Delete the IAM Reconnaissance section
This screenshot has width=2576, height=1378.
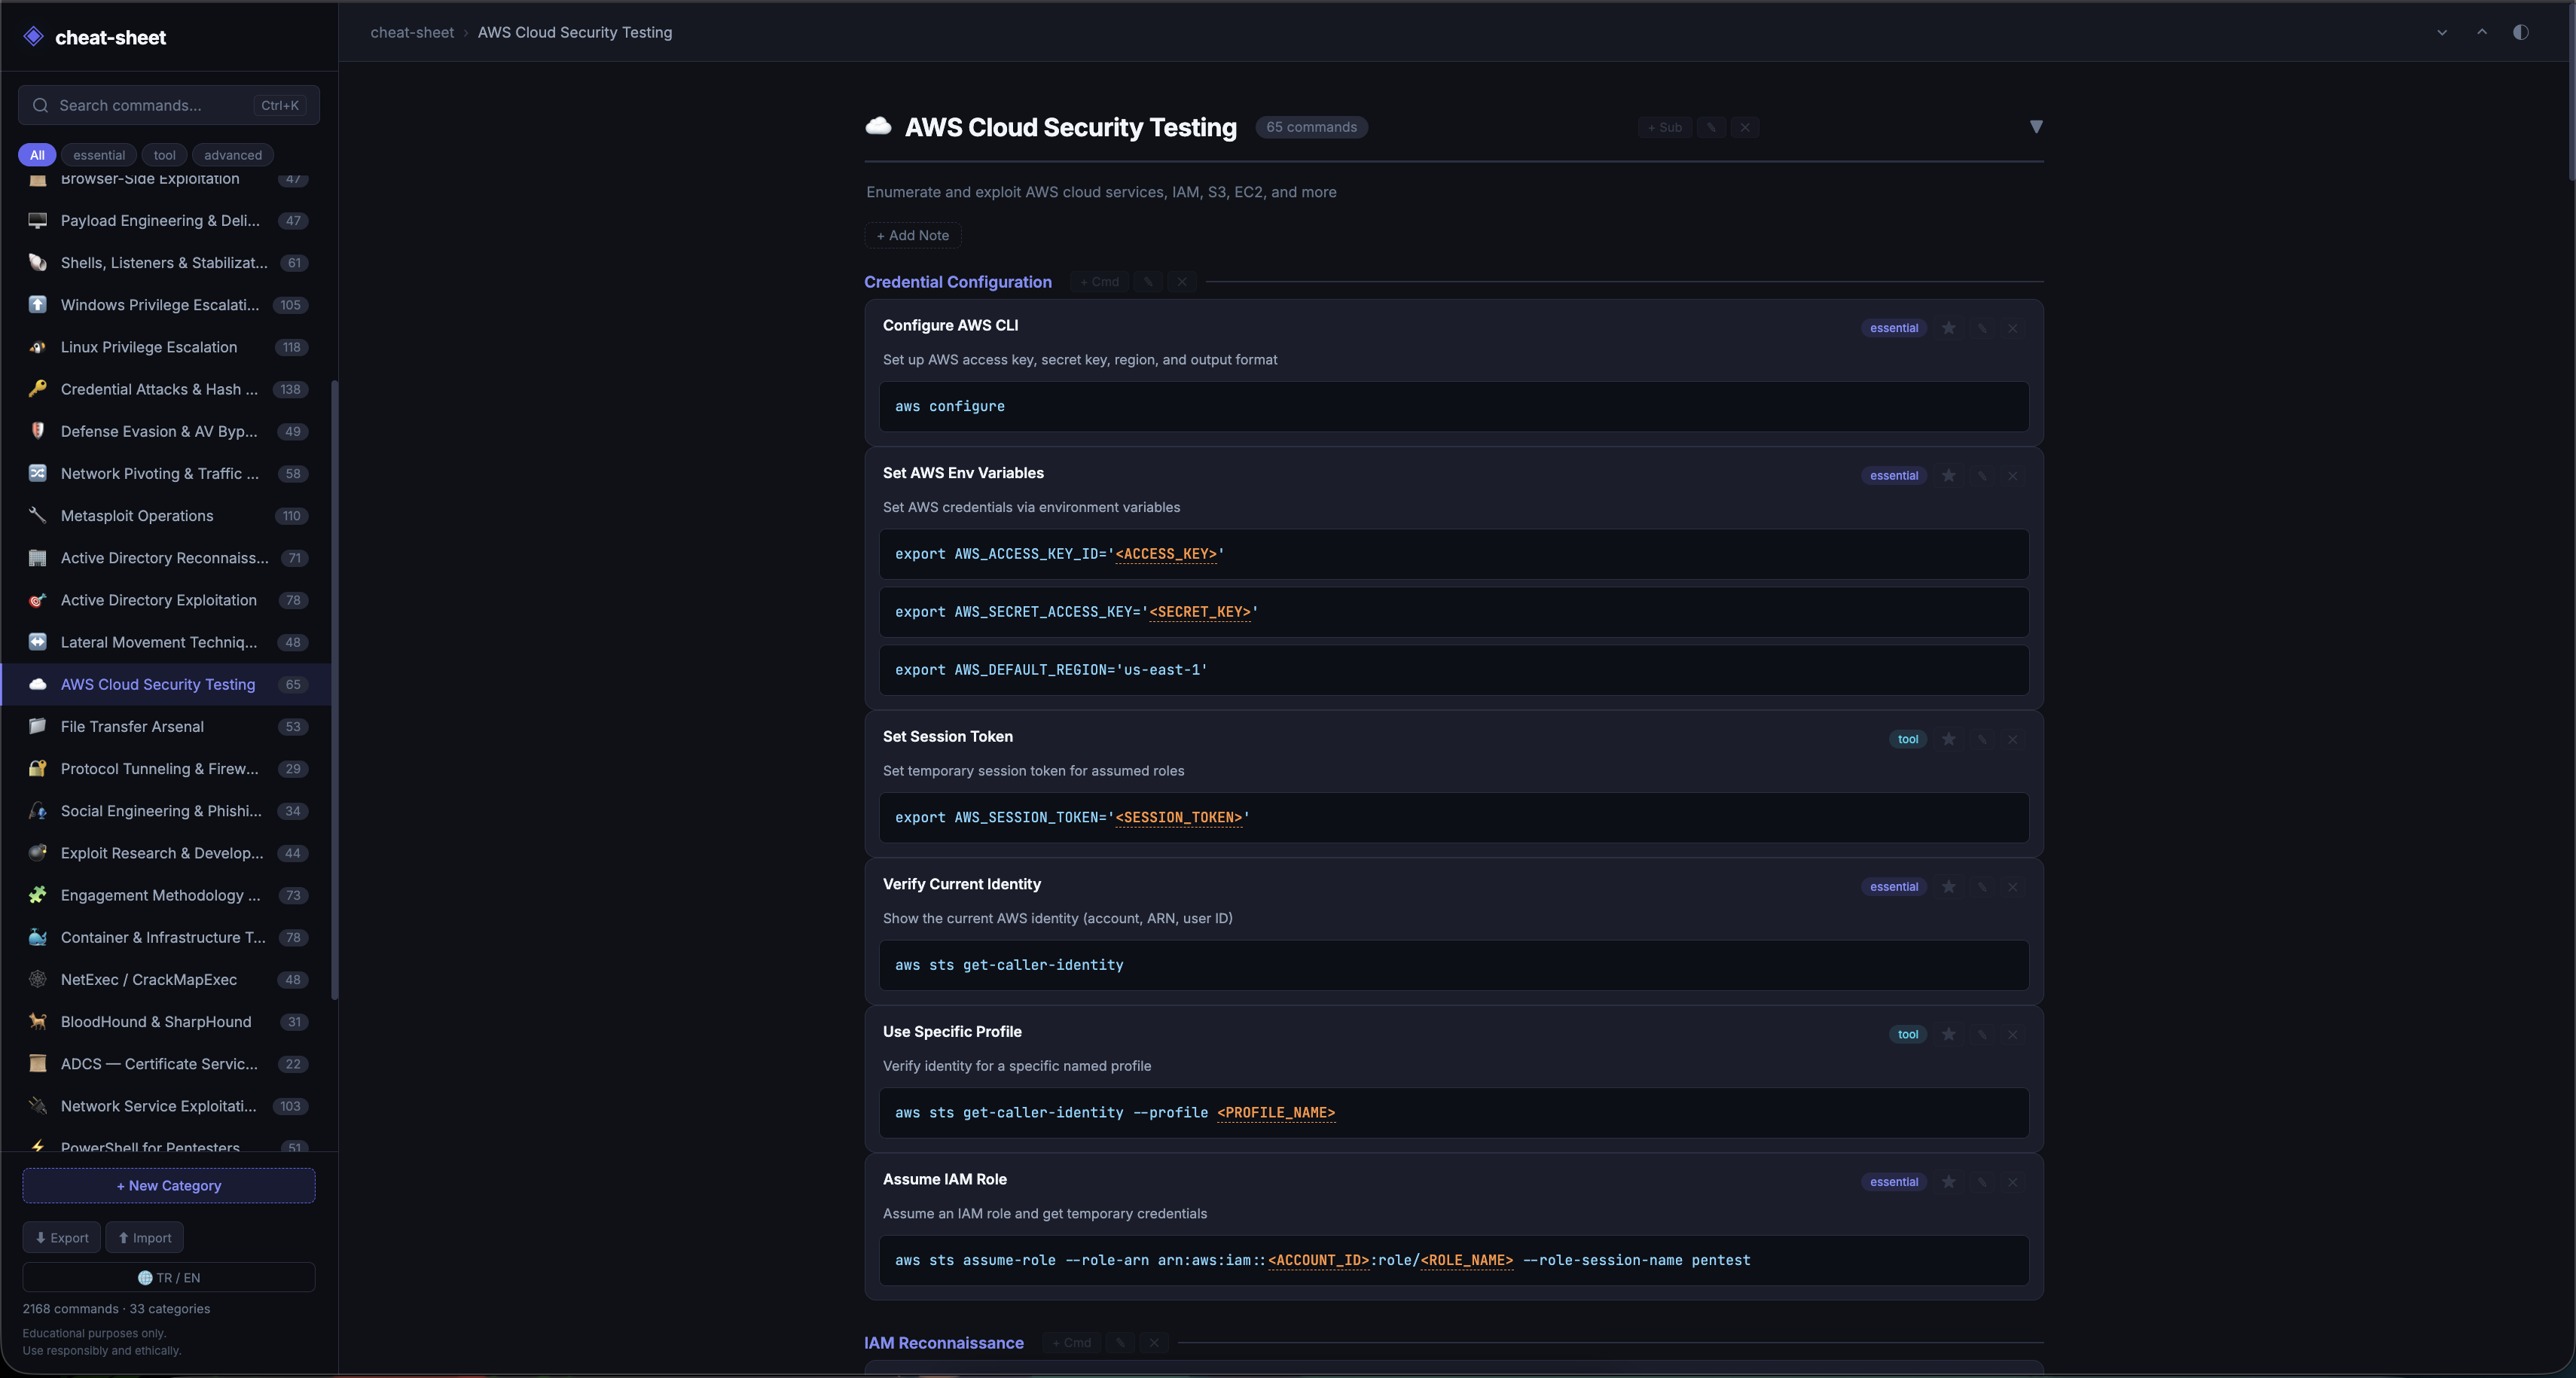click(1154, 1343)
